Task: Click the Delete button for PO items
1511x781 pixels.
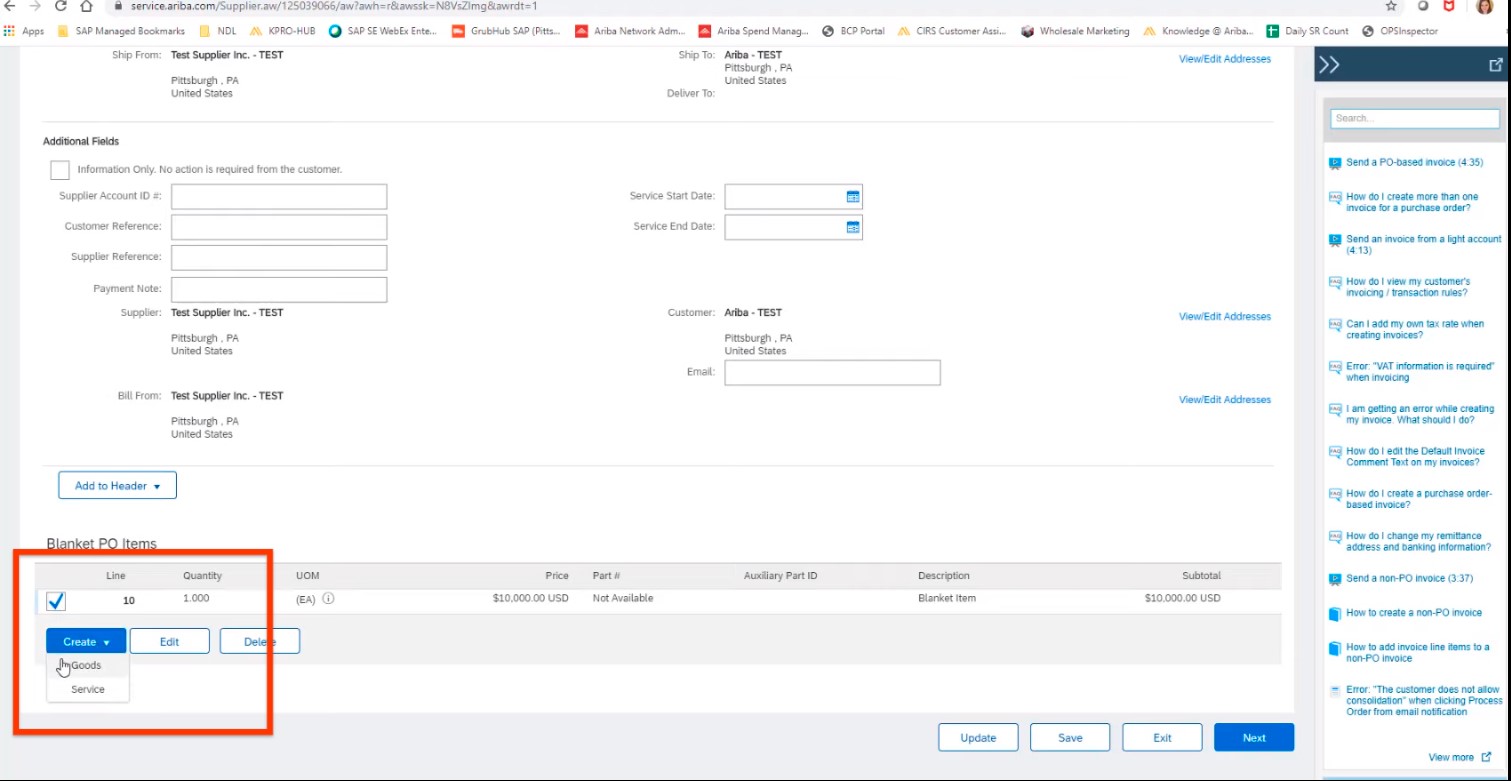Action: [x=259, y=641]
